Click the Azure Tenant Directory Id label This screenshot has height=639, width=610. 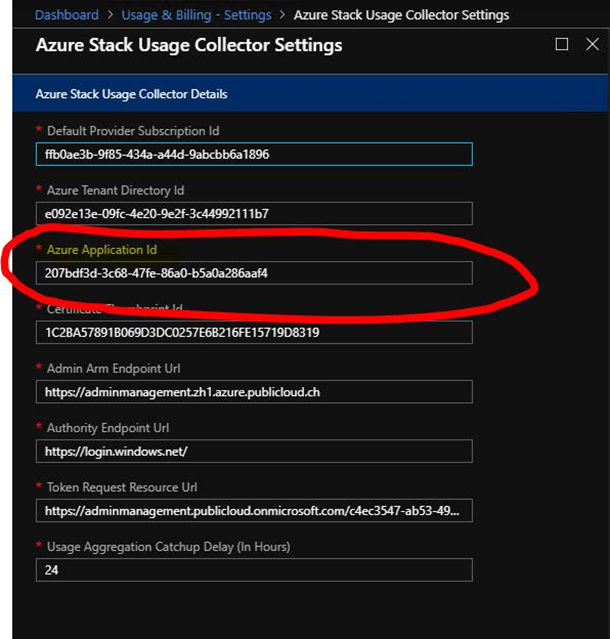click(x=115, y=190)
